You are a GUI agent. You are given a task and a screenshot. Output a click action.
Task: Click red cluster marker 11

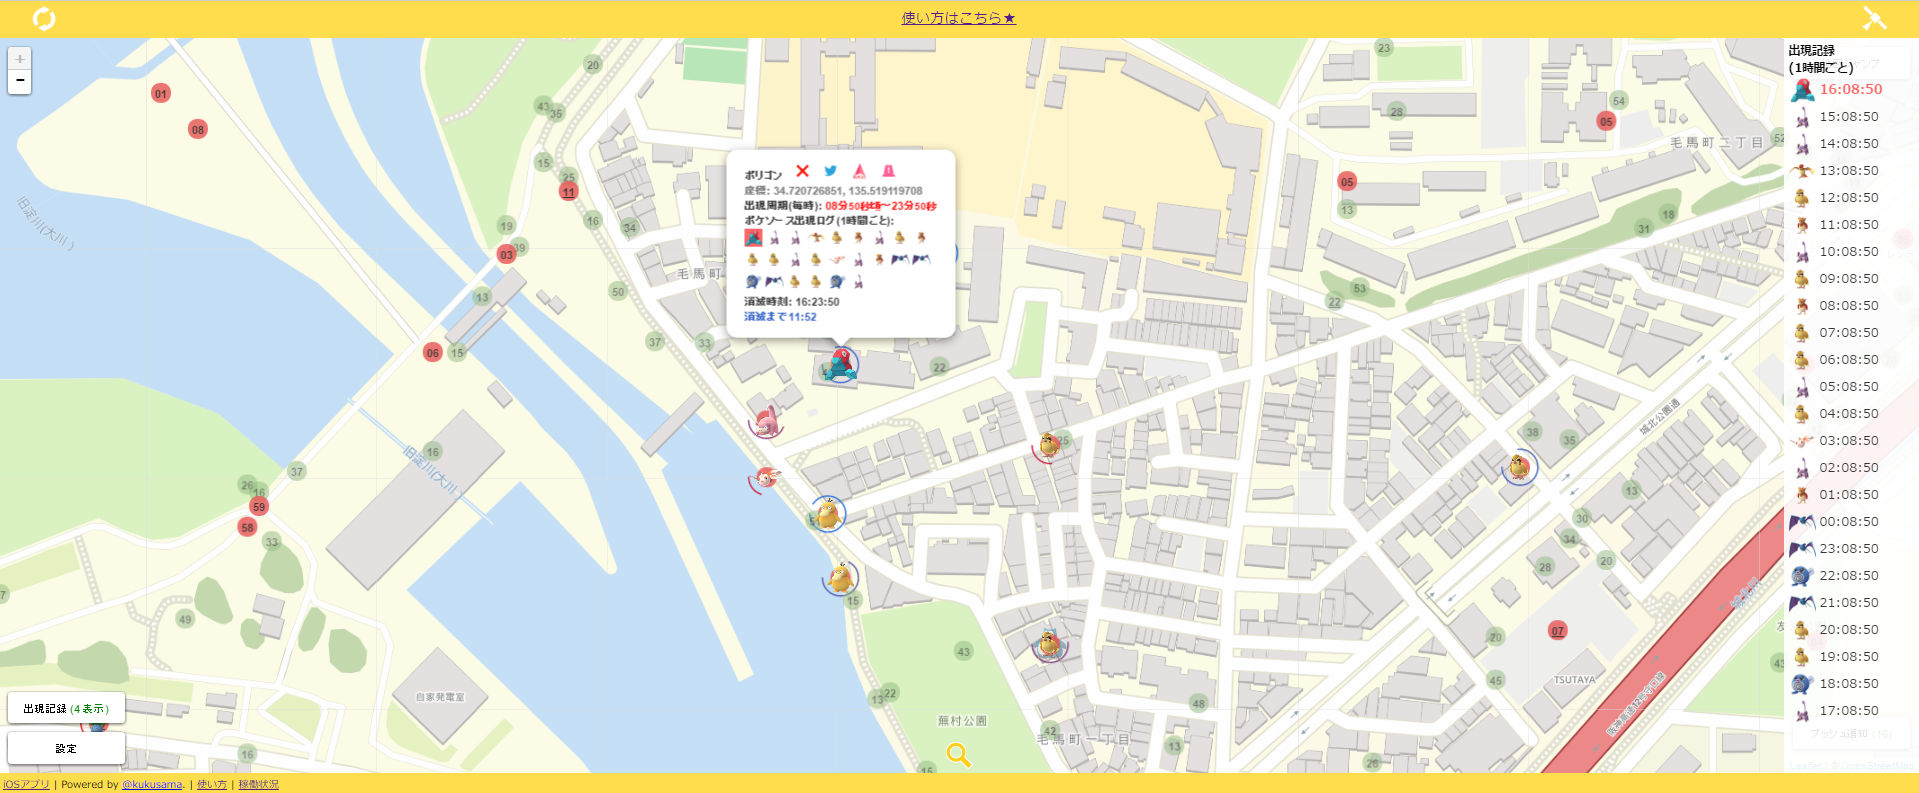pos(569,192)
